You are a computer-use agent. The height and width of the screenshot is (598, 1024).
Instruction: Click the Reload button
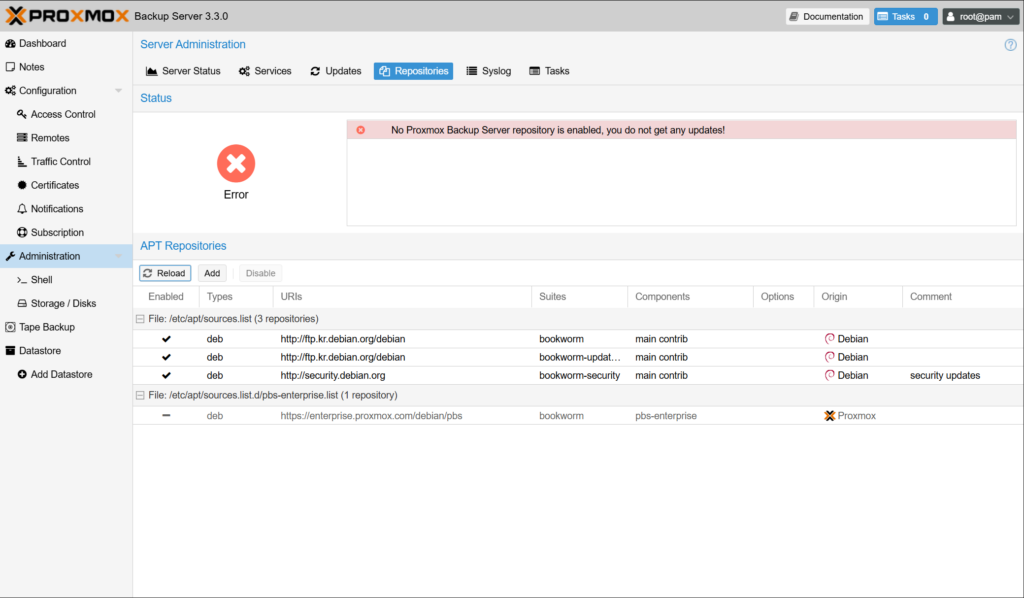click(x=164, y=273)
